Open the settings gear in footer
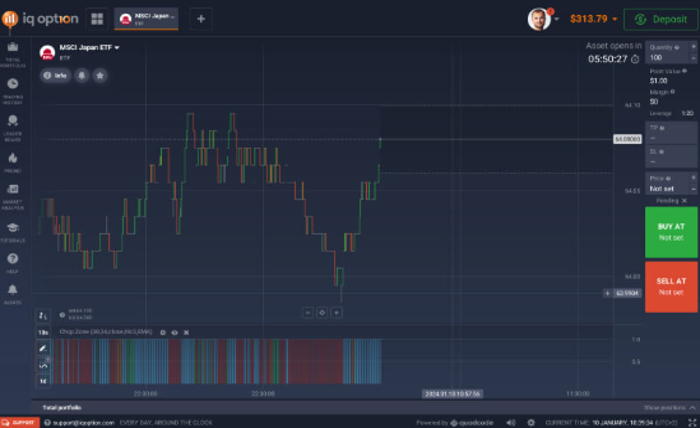 coord(531,422)
